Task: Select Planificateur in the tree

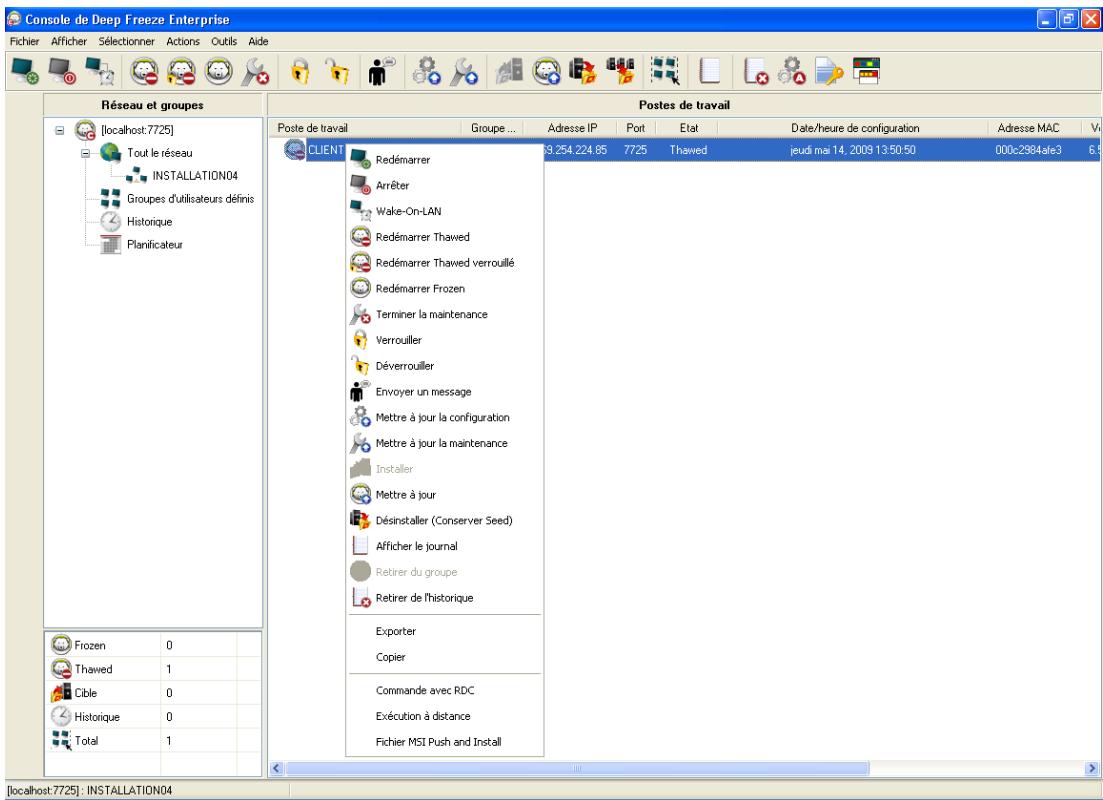Action: point(155,245)
